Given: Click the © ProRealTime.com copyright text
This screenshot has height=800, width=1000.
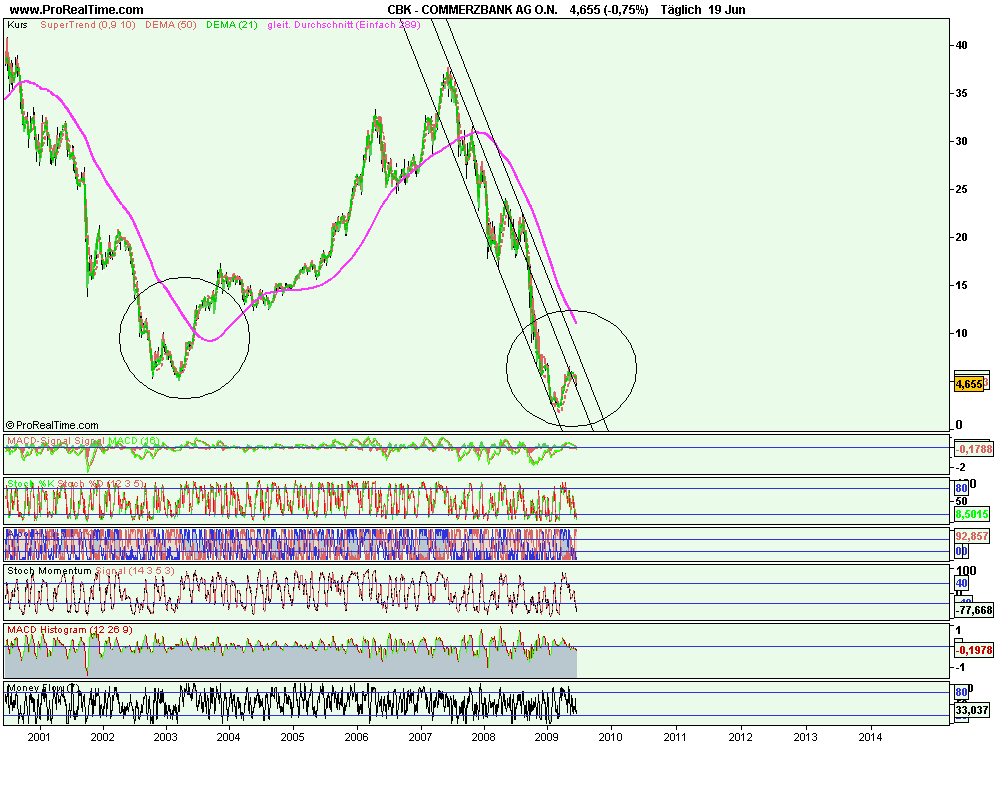Looking at the screenshot, I should tap(52, 425).
